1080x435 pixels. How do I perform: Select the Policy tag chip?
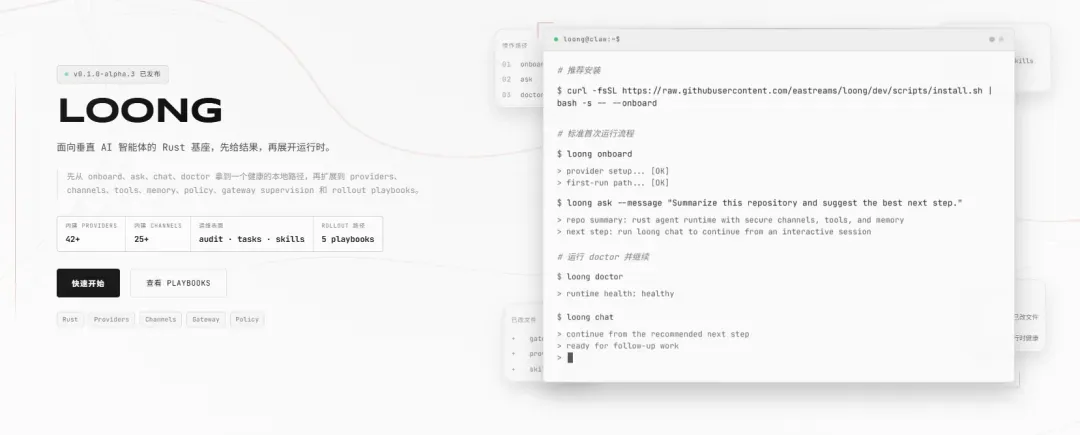pos(247,319)
